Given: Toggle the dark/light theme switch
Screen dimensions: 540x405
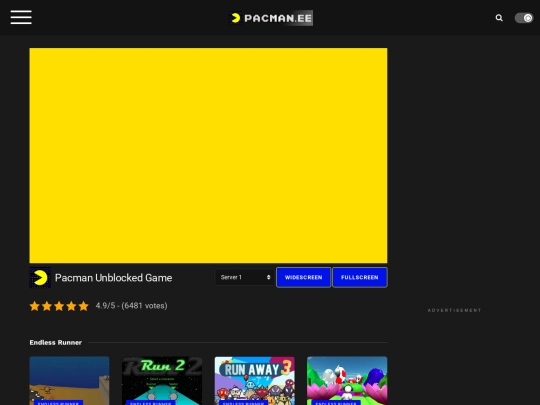Looking at the screenshot, I should 524,18.
